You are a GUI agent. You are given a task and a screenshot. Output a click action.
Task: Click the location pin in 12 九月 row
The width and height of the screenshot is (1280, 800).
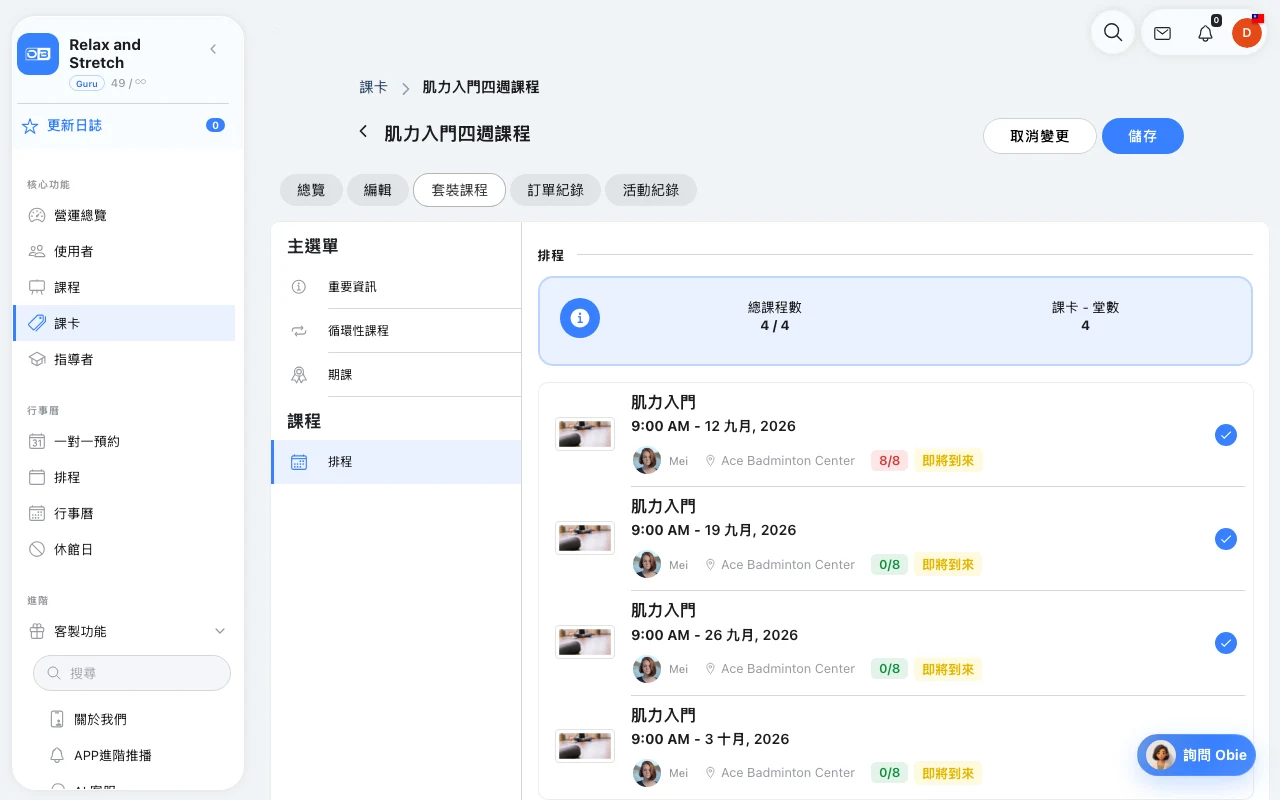pos(710,461)
